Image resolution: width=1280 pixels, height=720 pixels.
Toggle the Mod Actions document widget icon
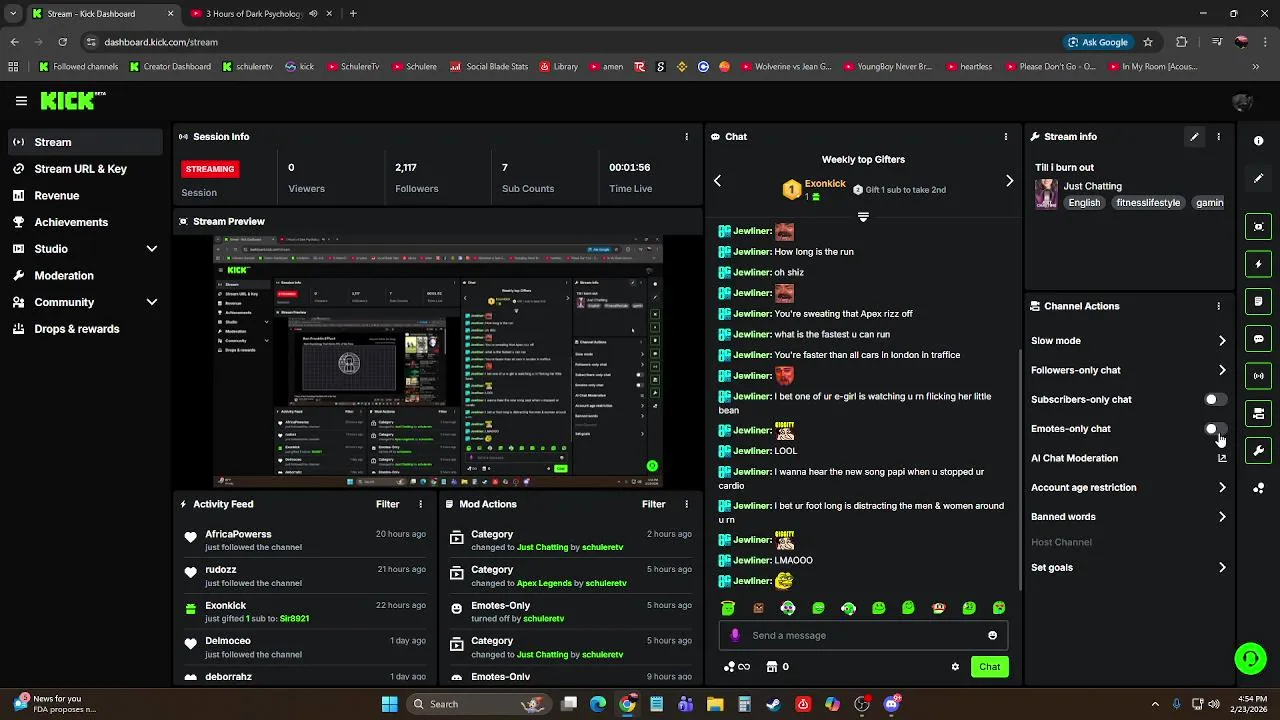(1259, 301)
